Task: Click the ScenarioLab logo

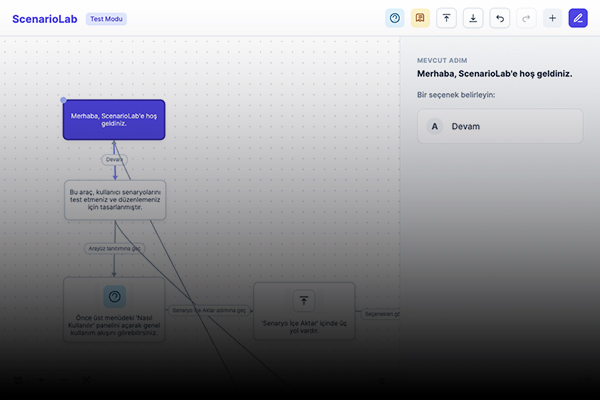Action: [45, 19]
